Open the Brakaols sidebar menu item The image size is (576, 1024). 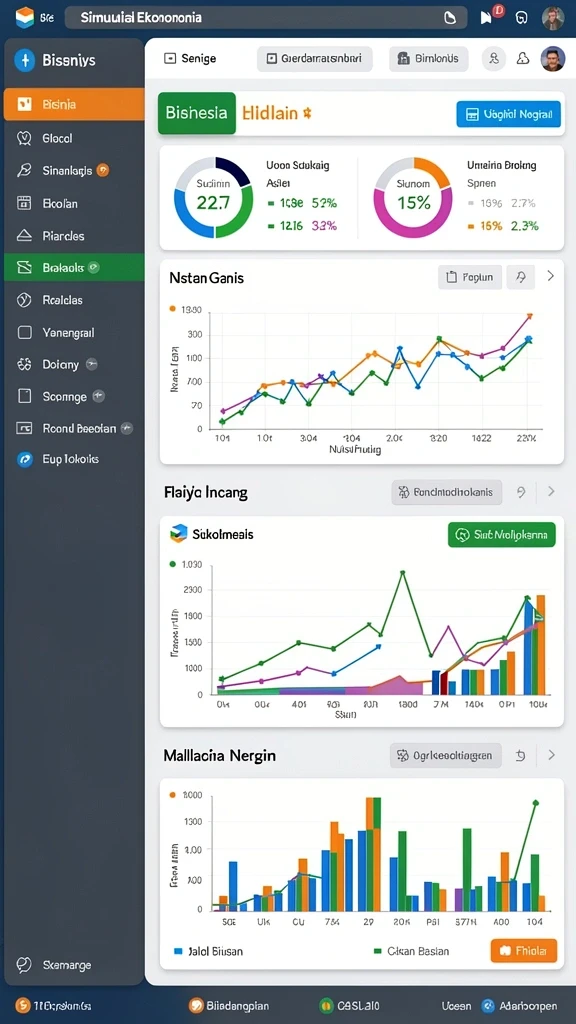coord(74,267)
